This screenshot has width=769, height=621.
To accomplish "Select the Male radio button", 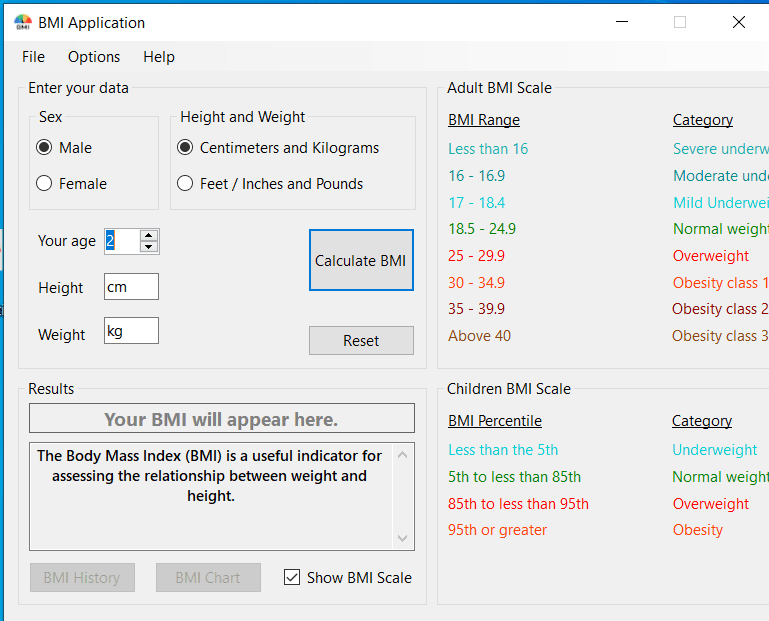I will coord(44,148).
